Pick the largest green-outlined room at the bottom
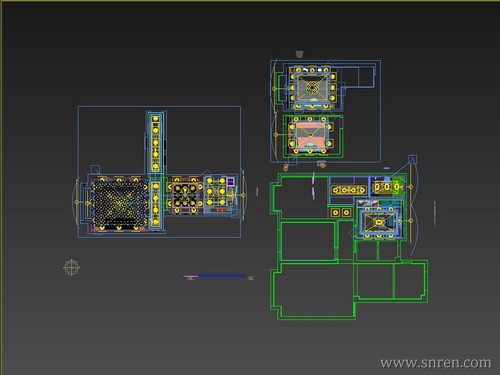The width and height of the screenshot is (500, 375). pos(313,290)
